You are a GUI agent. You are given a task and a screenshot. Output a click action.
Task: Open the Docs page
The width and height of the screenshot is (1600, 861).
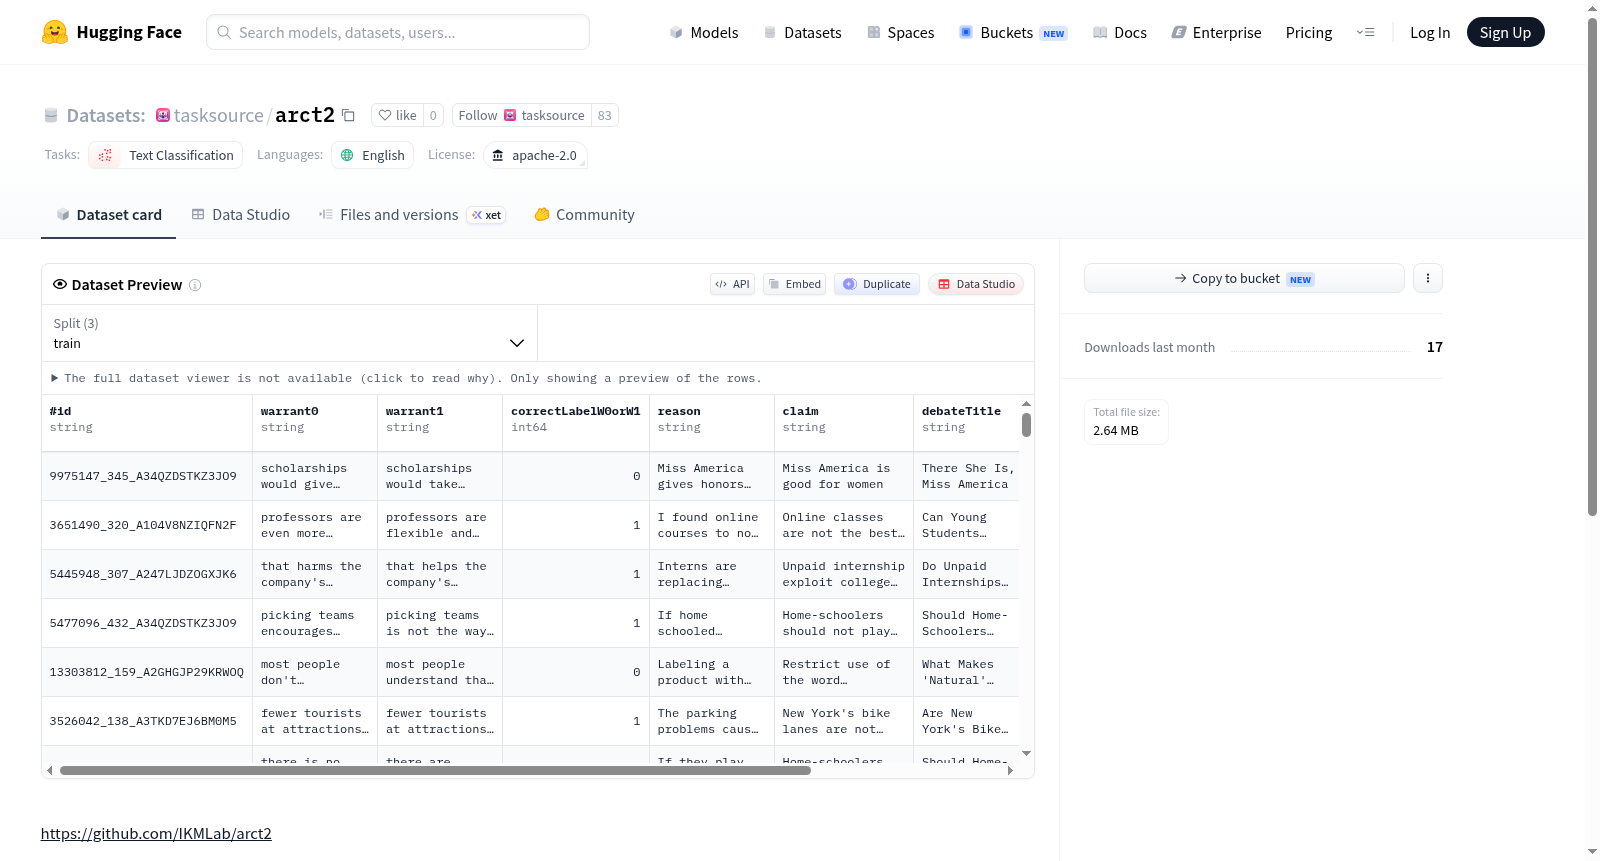click(1119, 32)
